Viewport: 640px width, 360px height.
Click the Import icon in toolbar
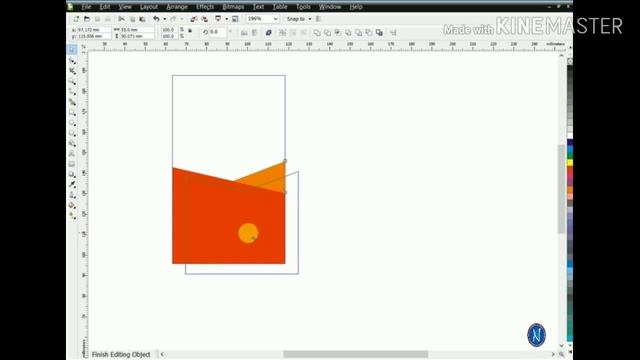194,19
